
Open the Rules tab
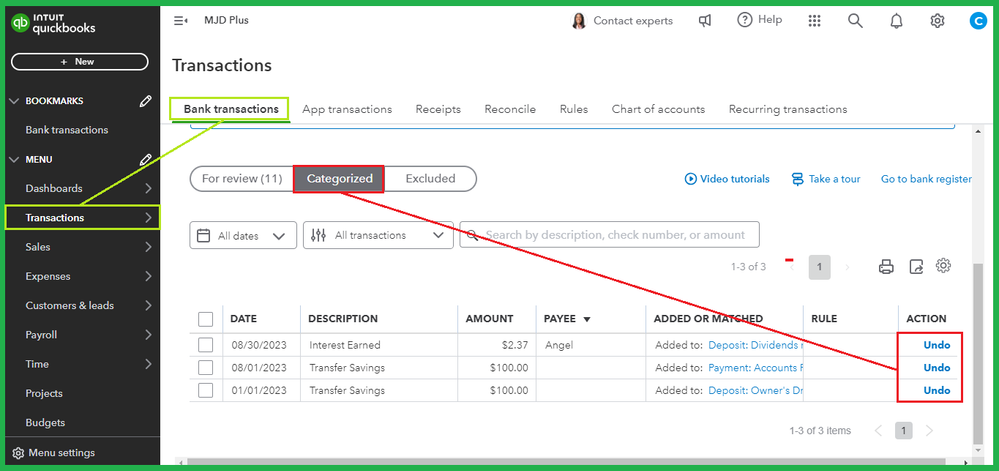coord(573,110)
